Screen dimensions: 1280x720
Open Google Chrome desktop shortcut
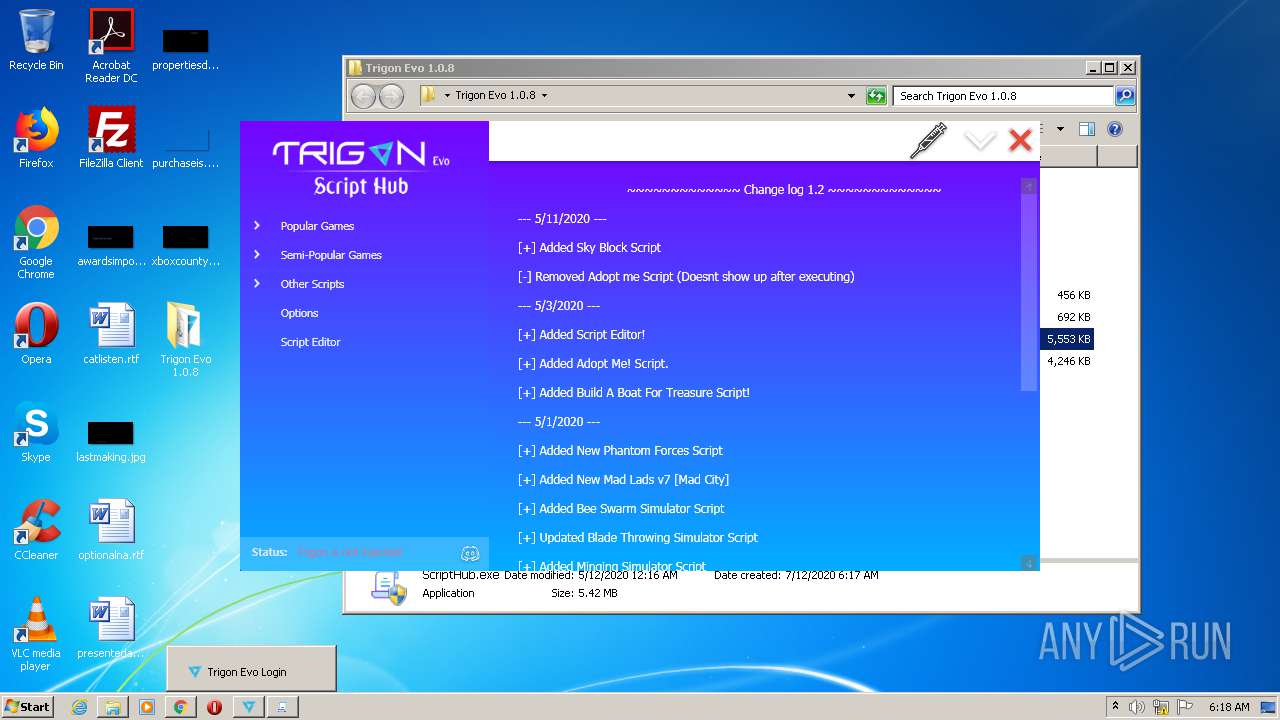[36, 242]
